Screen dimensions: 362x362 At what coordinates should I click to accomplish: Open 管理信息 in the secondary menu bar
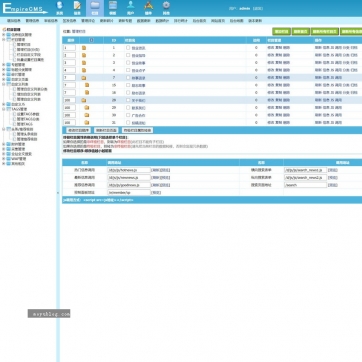[32, 21]
